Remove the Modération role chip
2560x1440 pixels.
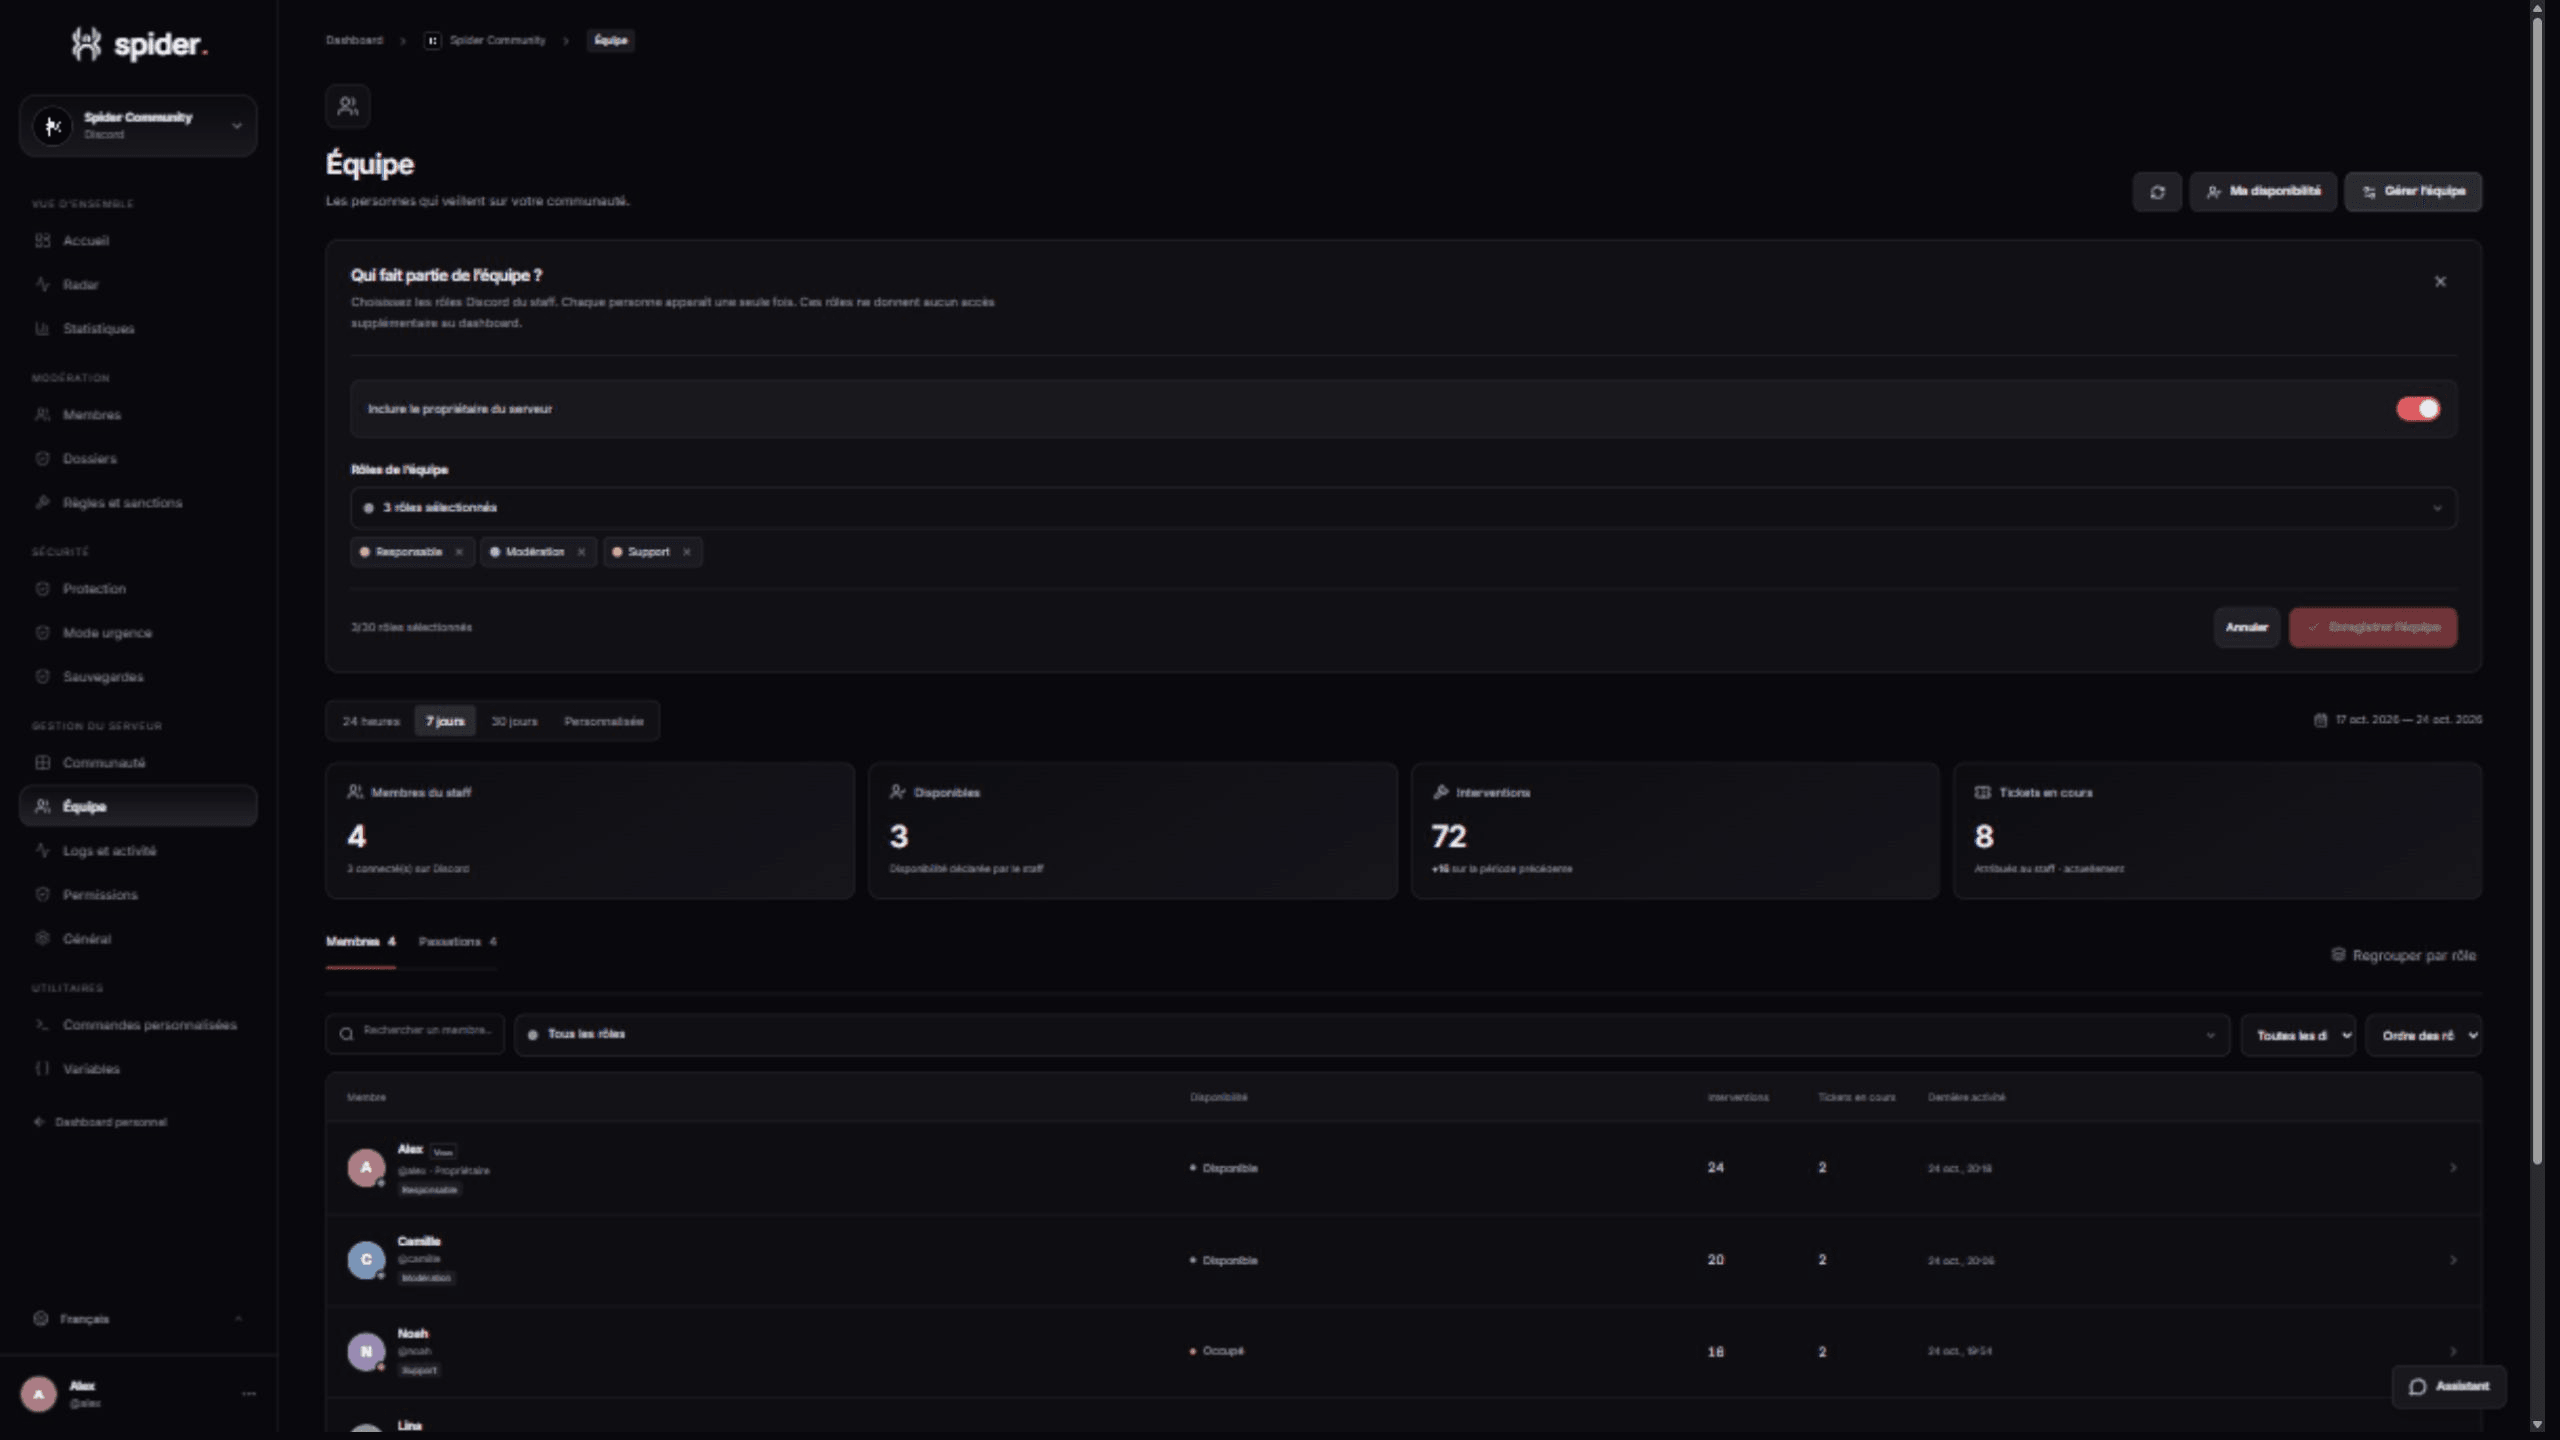[x=581, y=552]
